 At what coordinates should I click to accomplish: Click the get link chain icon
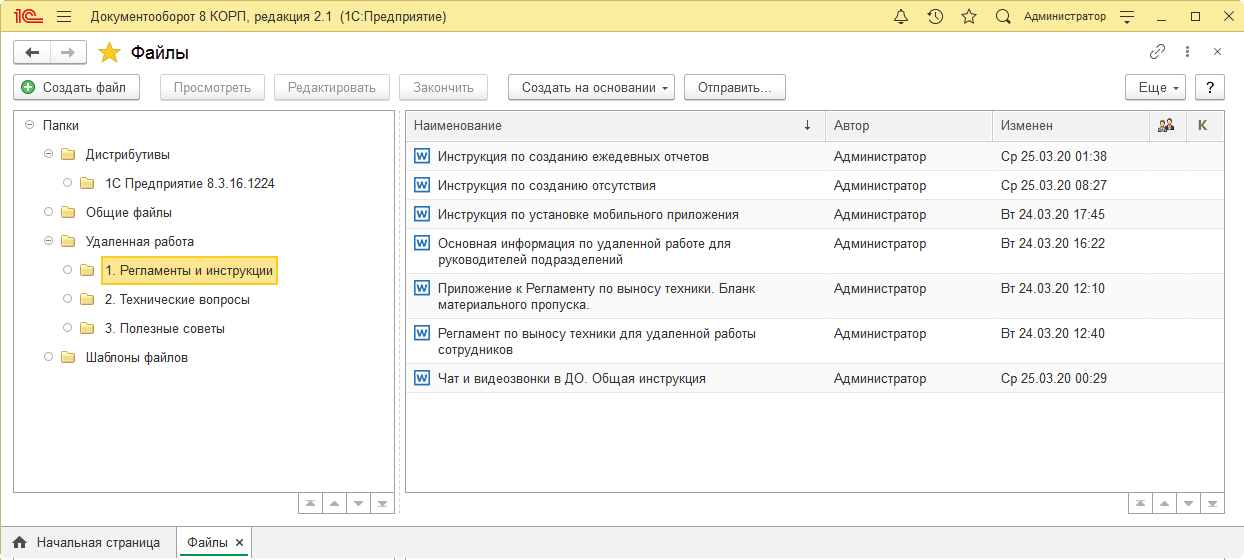(1158, 52)
